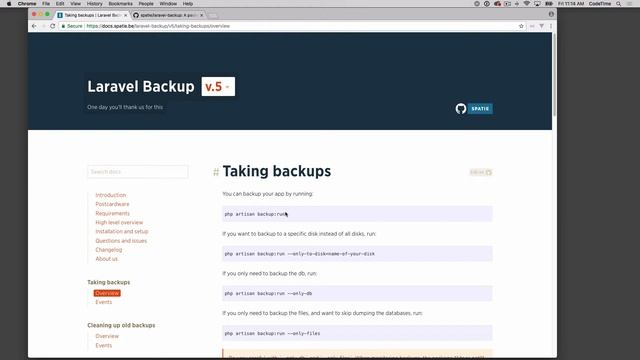640x360 pixels.
Task: Open the Notification Center icon
Action: 629,4
